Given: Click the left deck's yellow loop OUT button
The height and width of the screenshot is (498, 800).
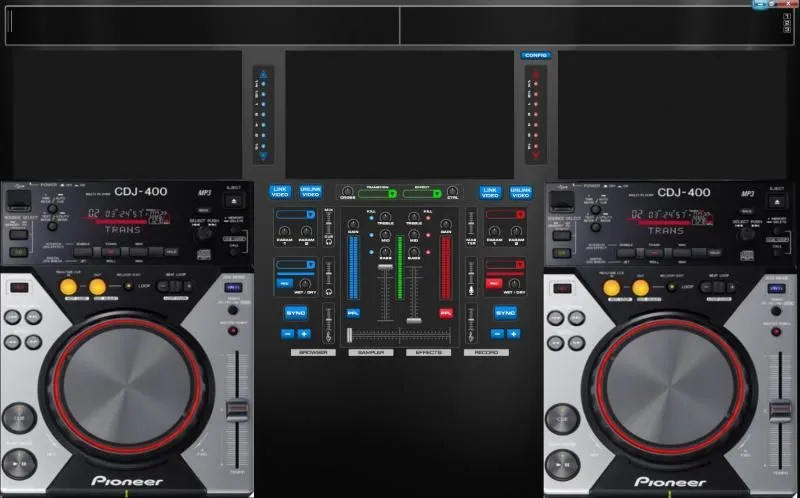Looking at the screenshot, I should click(97, 287).
